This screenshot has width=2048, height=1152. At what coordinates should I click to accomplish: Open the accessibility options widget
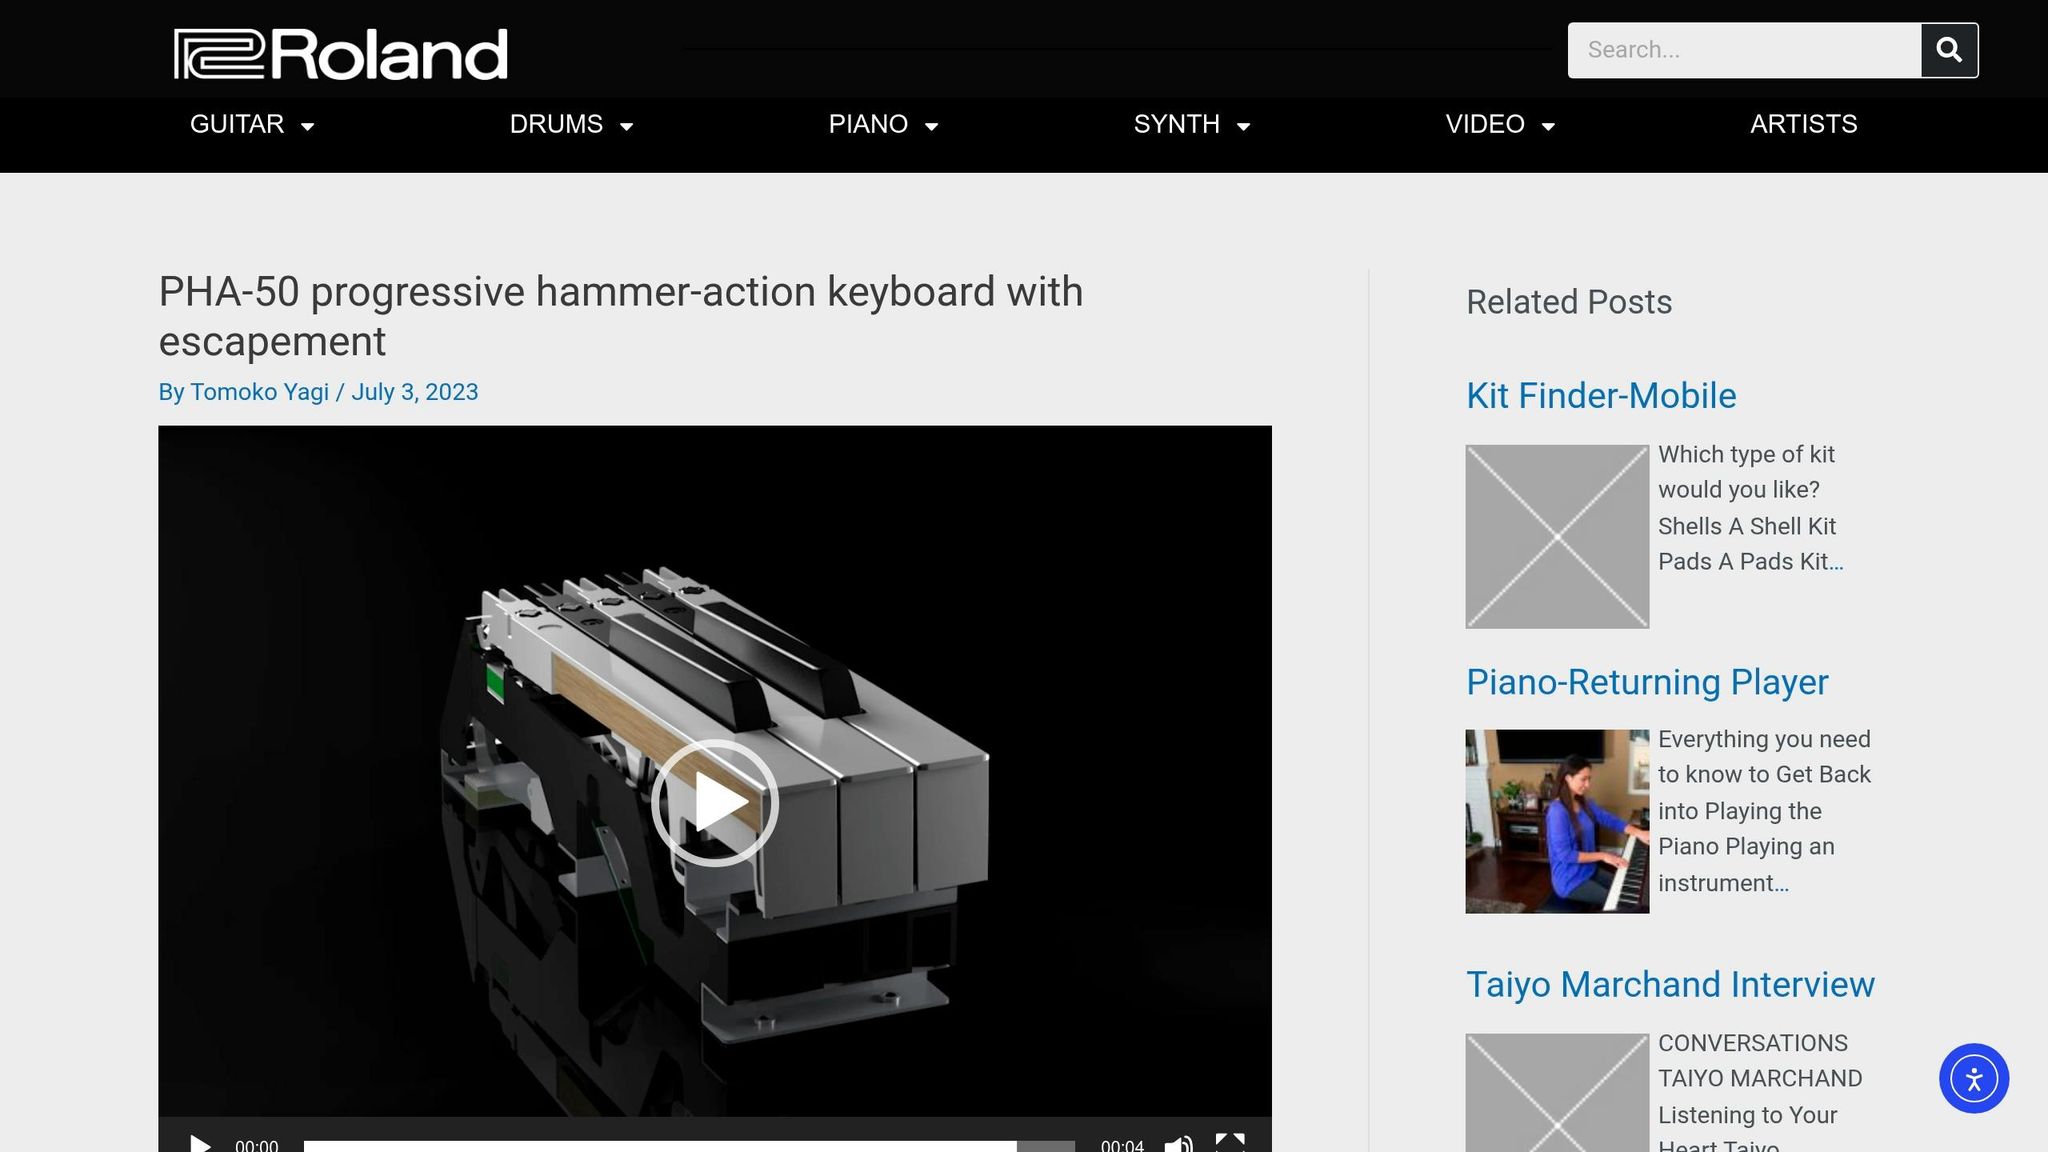(1974, 1078)
